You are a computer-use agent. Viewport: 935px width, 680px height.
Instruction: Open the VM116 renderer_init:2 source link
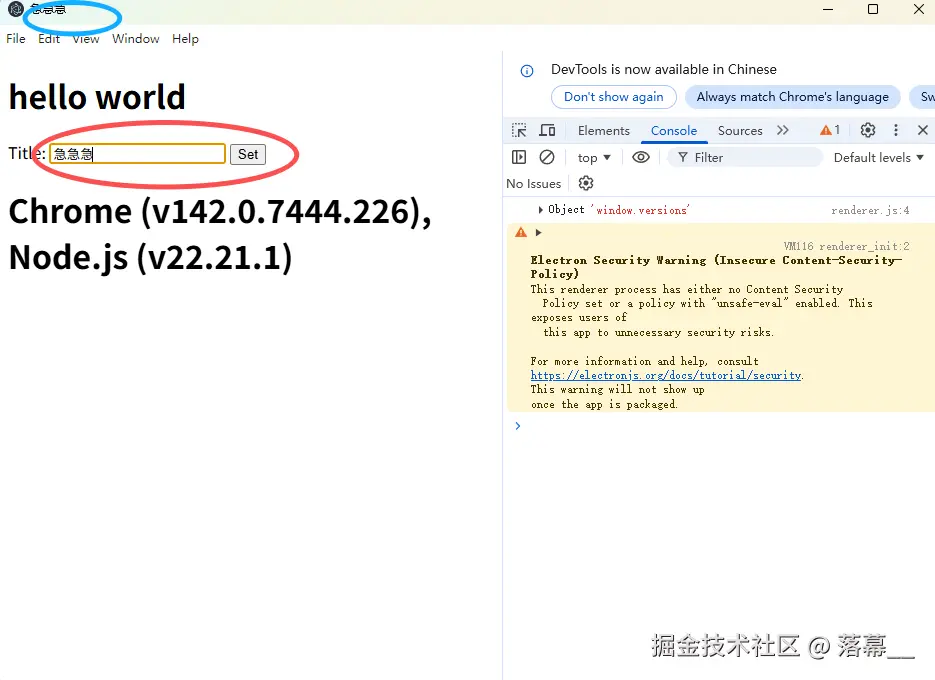tap(846, 246)
